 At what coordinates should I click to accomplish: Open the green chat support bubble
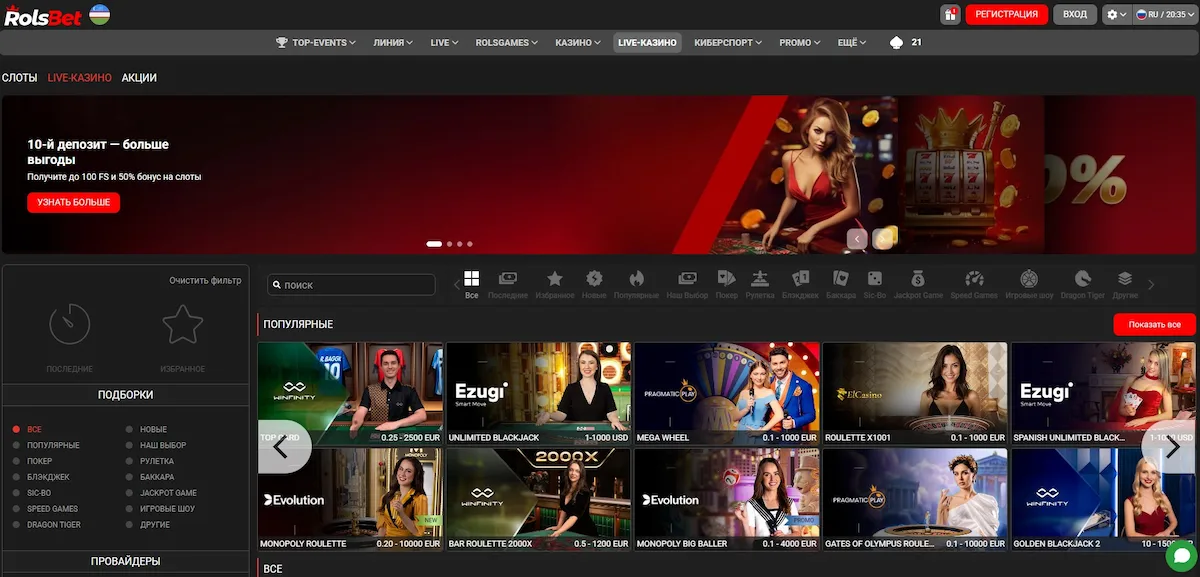point(1180,555)
